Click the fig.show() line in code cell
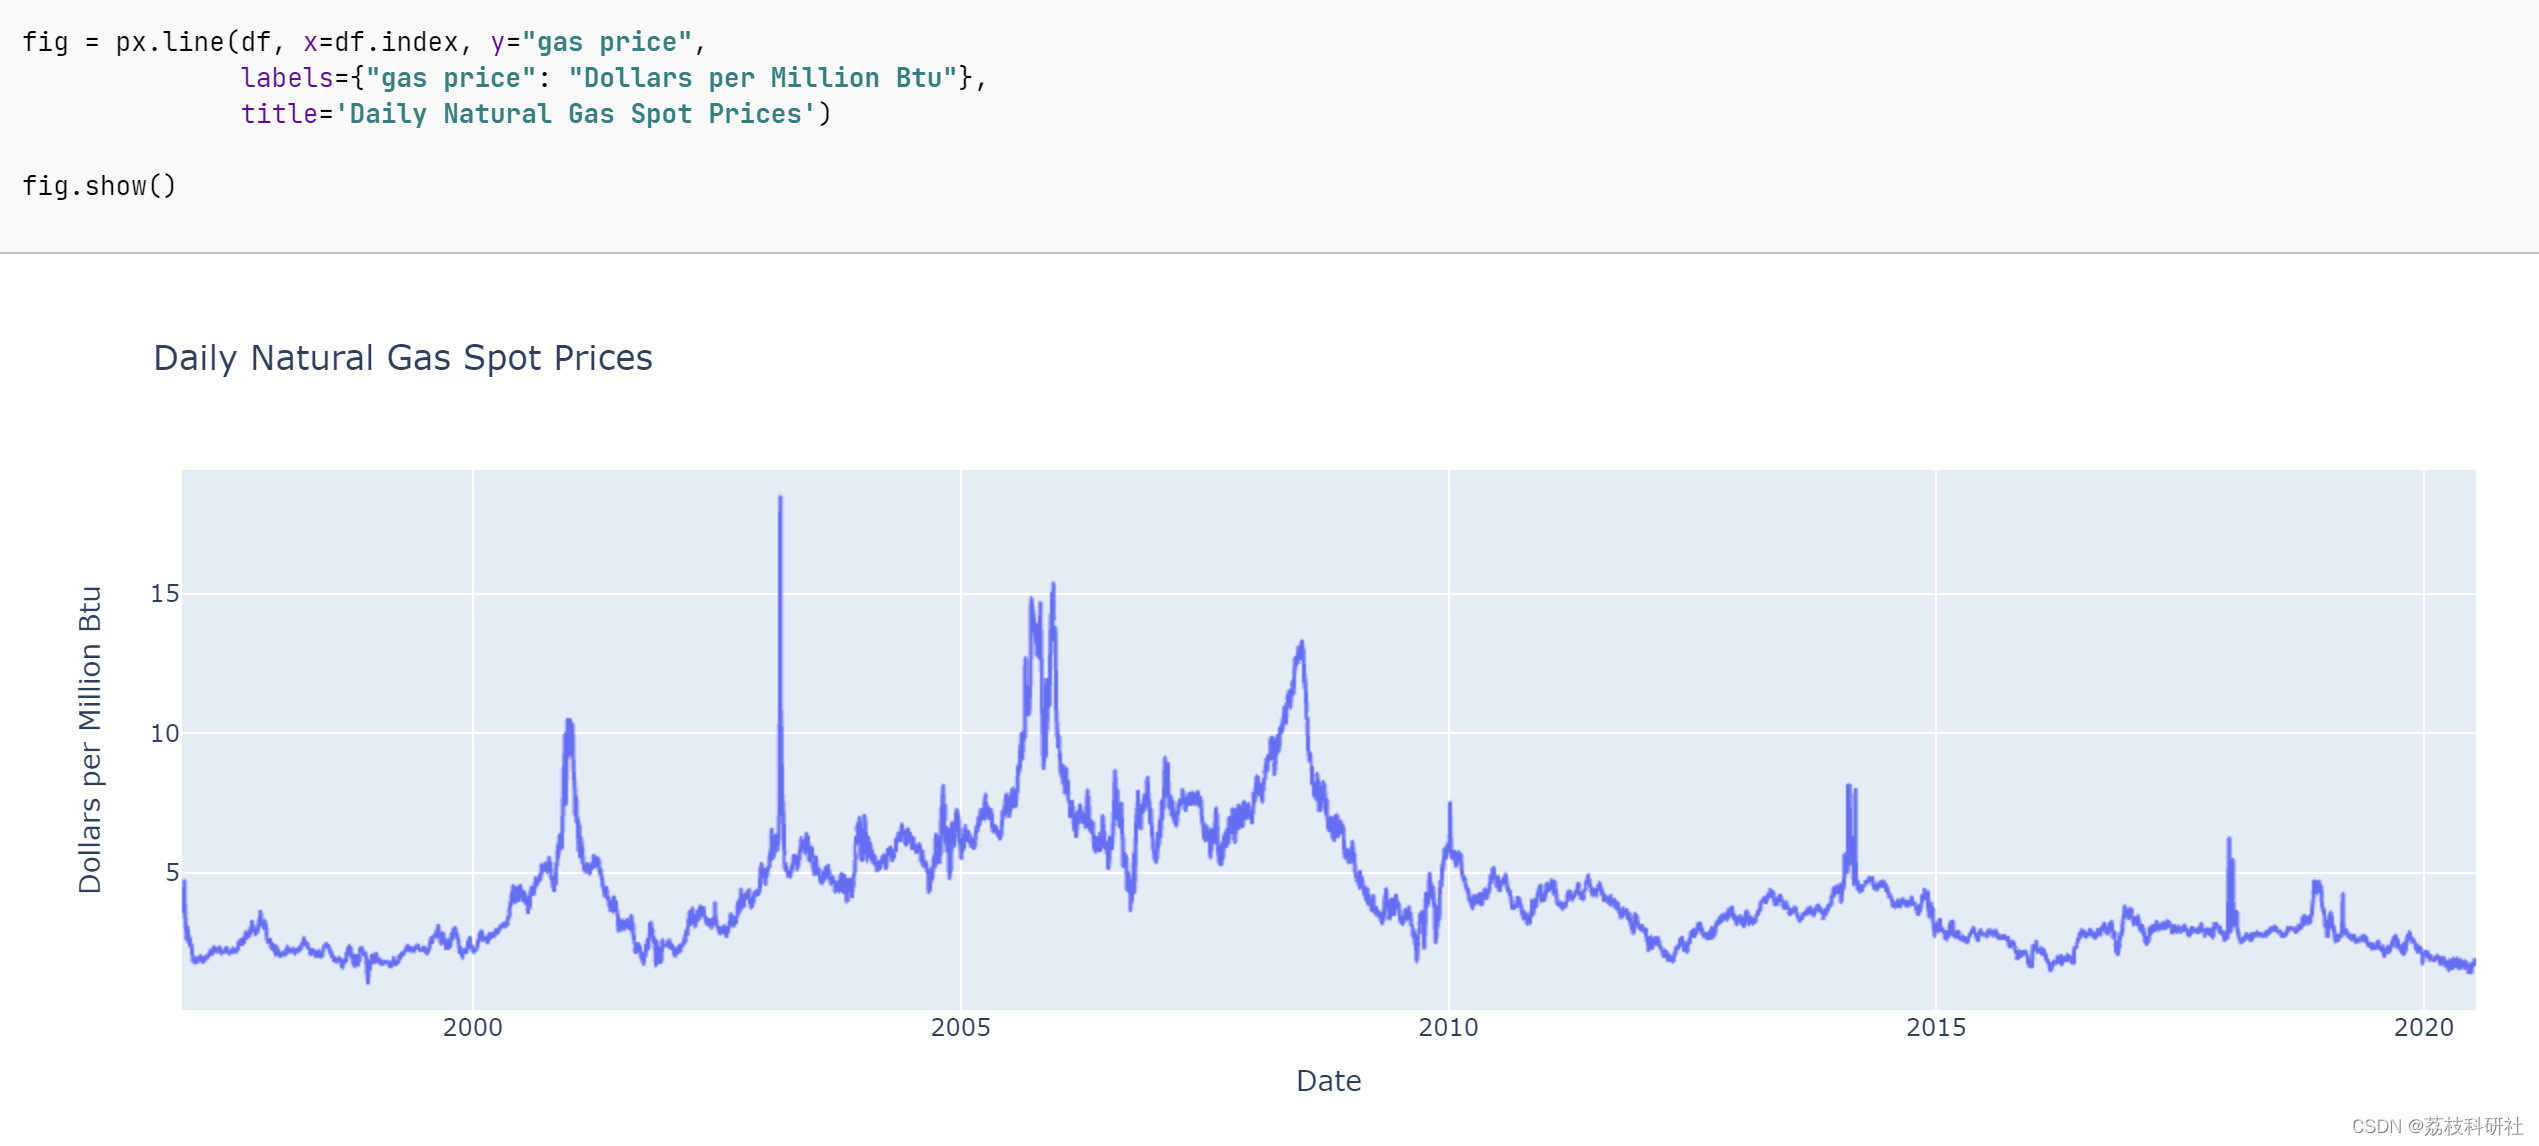Viewport: 2539px width, 1146px height. tap(99, 186)
